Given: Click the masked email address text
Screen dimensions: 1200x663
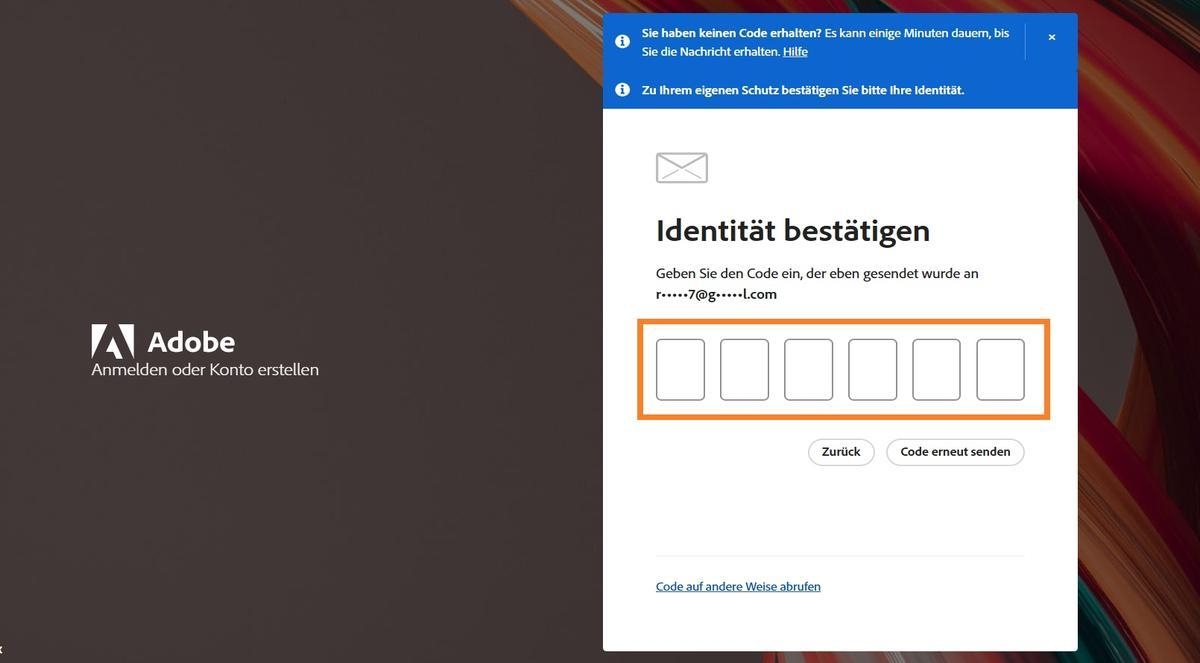Looking at the screenshot, I should tap(716, 293).
